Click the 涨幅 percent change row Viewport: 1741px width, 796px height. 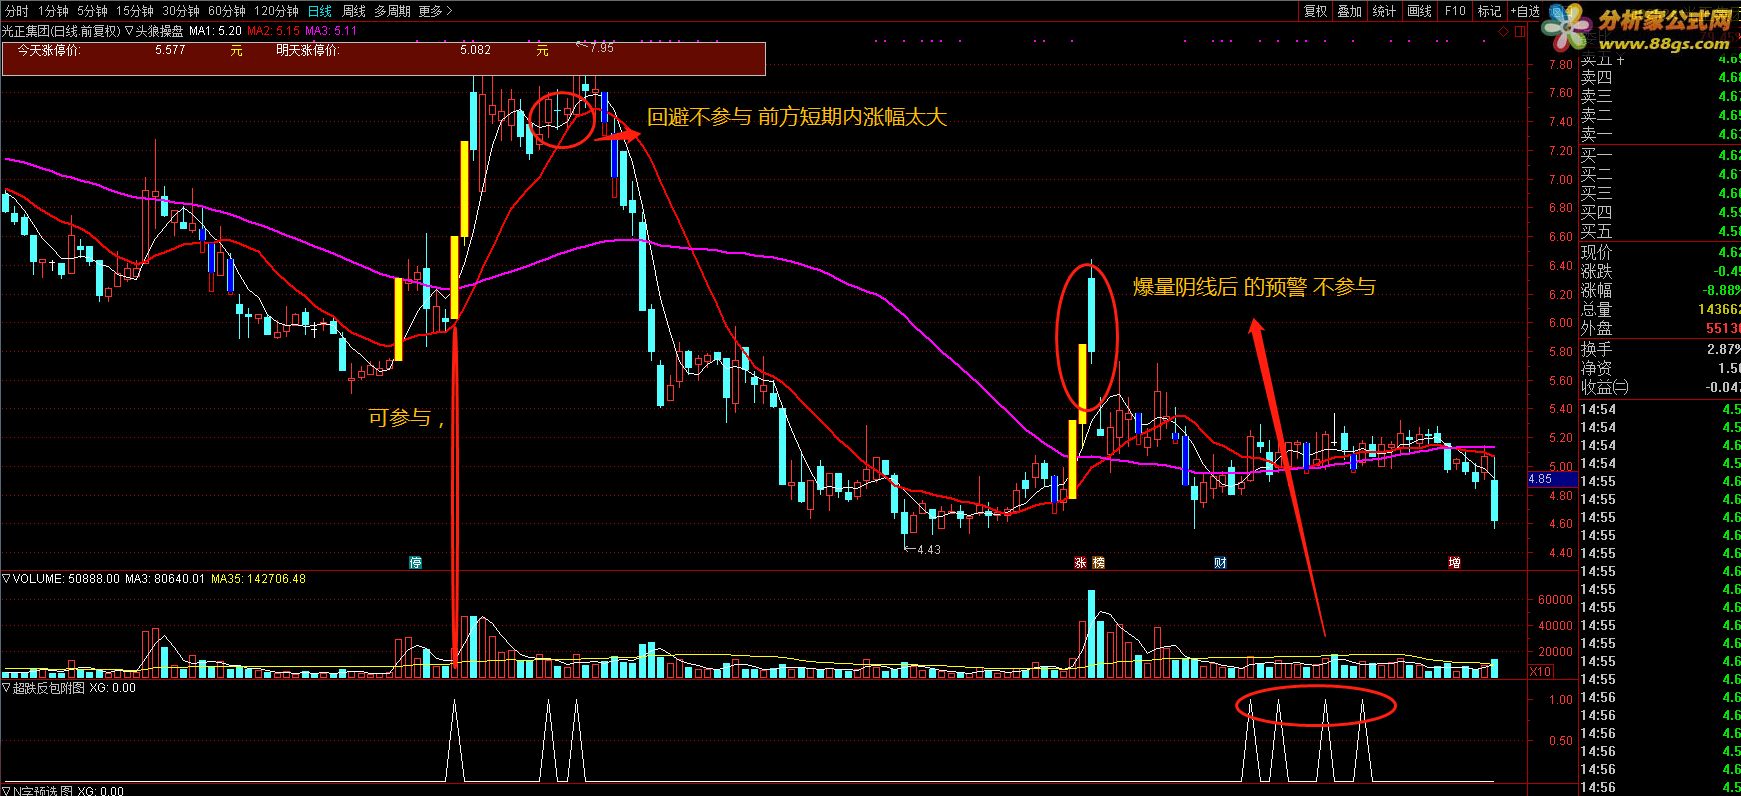point(1660,291)
